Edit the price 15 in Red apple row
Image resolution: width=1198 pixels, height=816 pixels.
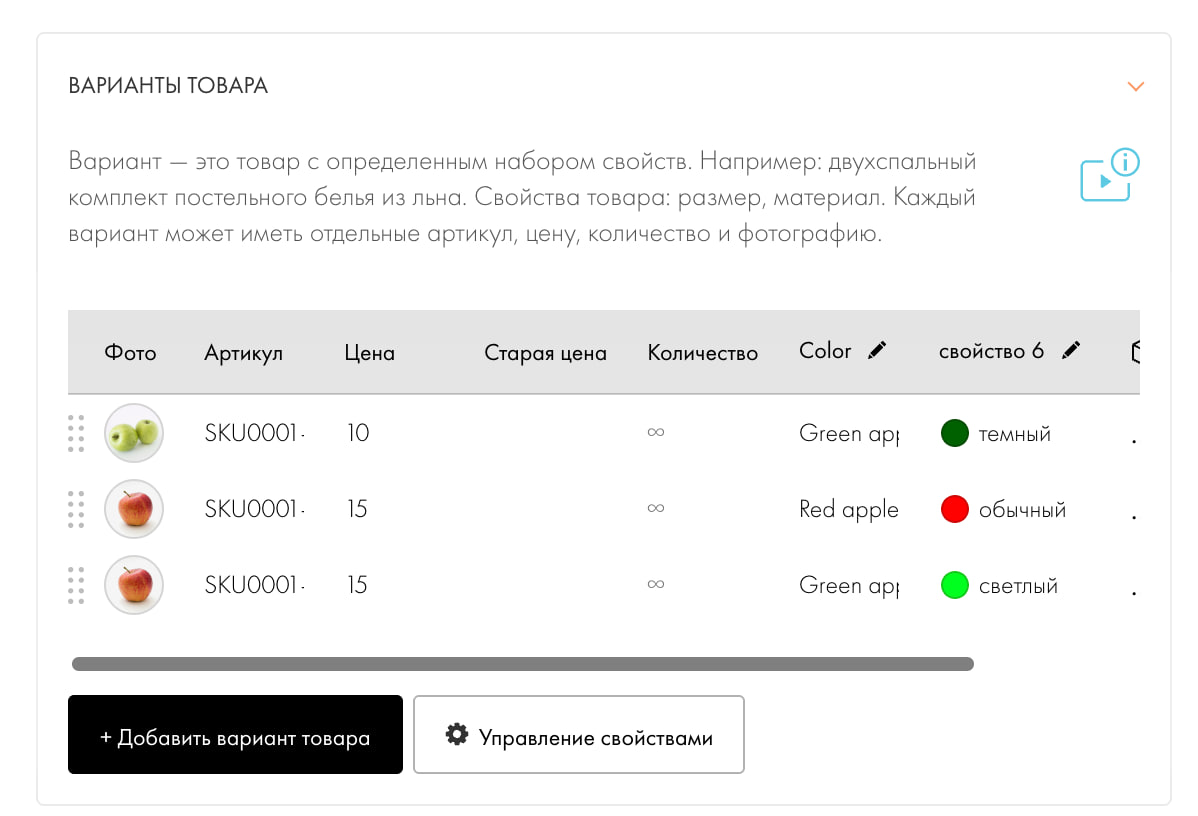tap(358, 509)
